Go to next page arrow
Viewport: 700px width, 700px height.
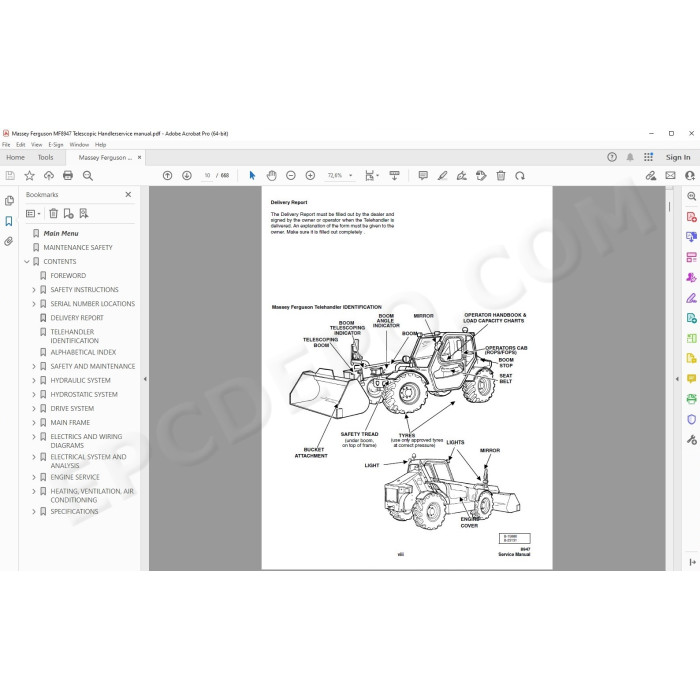[x=187, y=175]
